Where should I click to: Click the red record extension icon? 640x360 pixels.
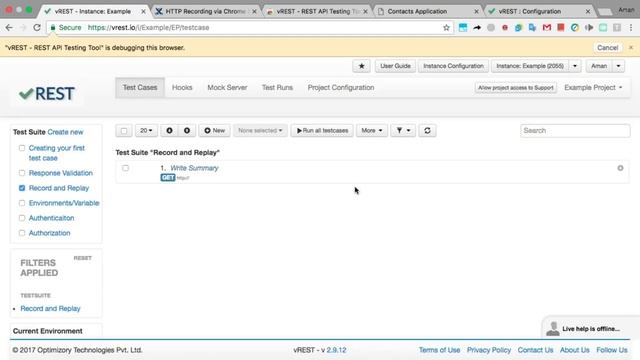[x=505, y=27]
